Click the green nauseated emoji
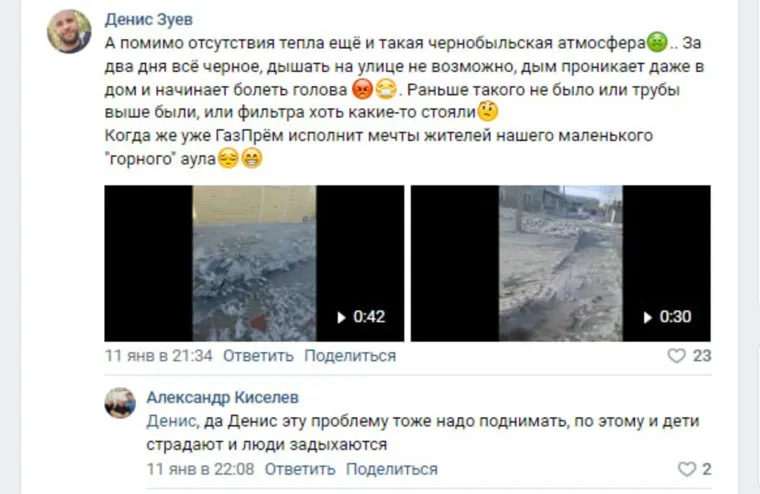The height and width of the screenshot is (494, 760). pyautogui.click(x=657, y=42)
